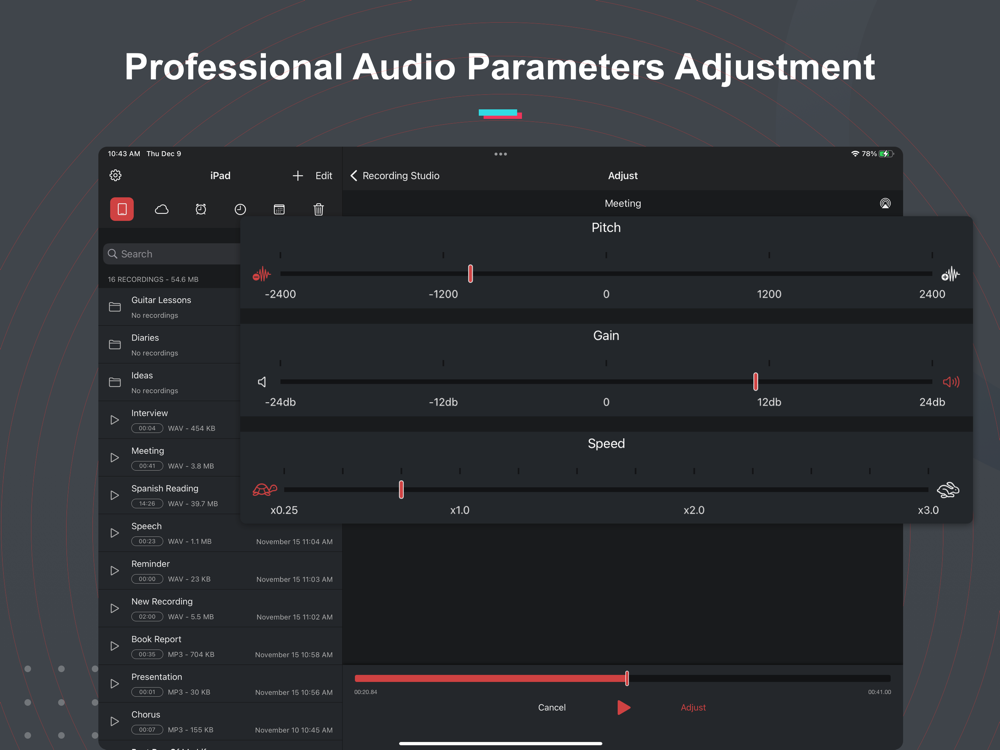
Task: Play the Spanish Reading recording
Action: tap(115, 495)
